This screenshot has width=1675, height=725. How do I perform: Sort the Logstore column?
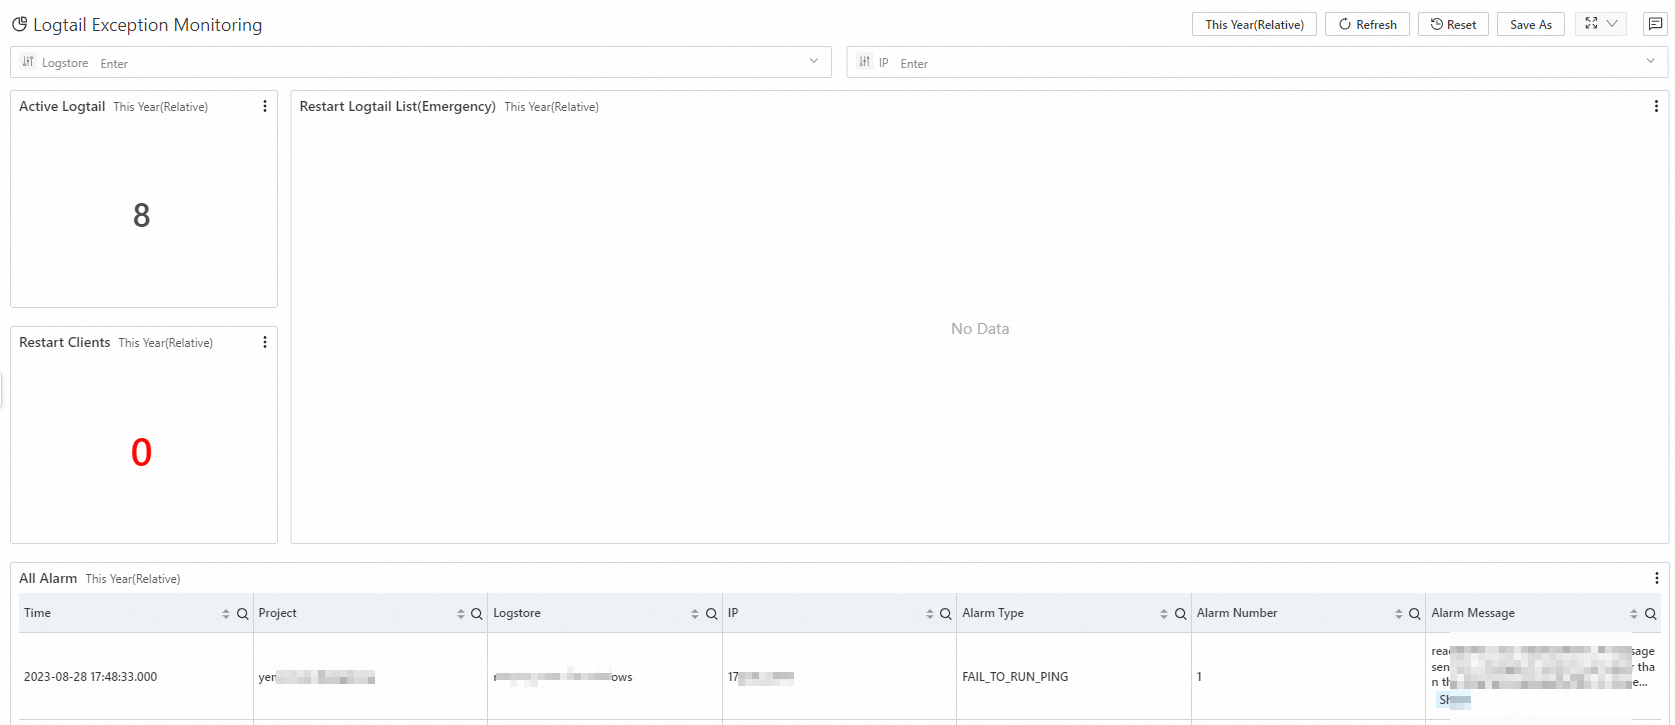pos(695,614)
